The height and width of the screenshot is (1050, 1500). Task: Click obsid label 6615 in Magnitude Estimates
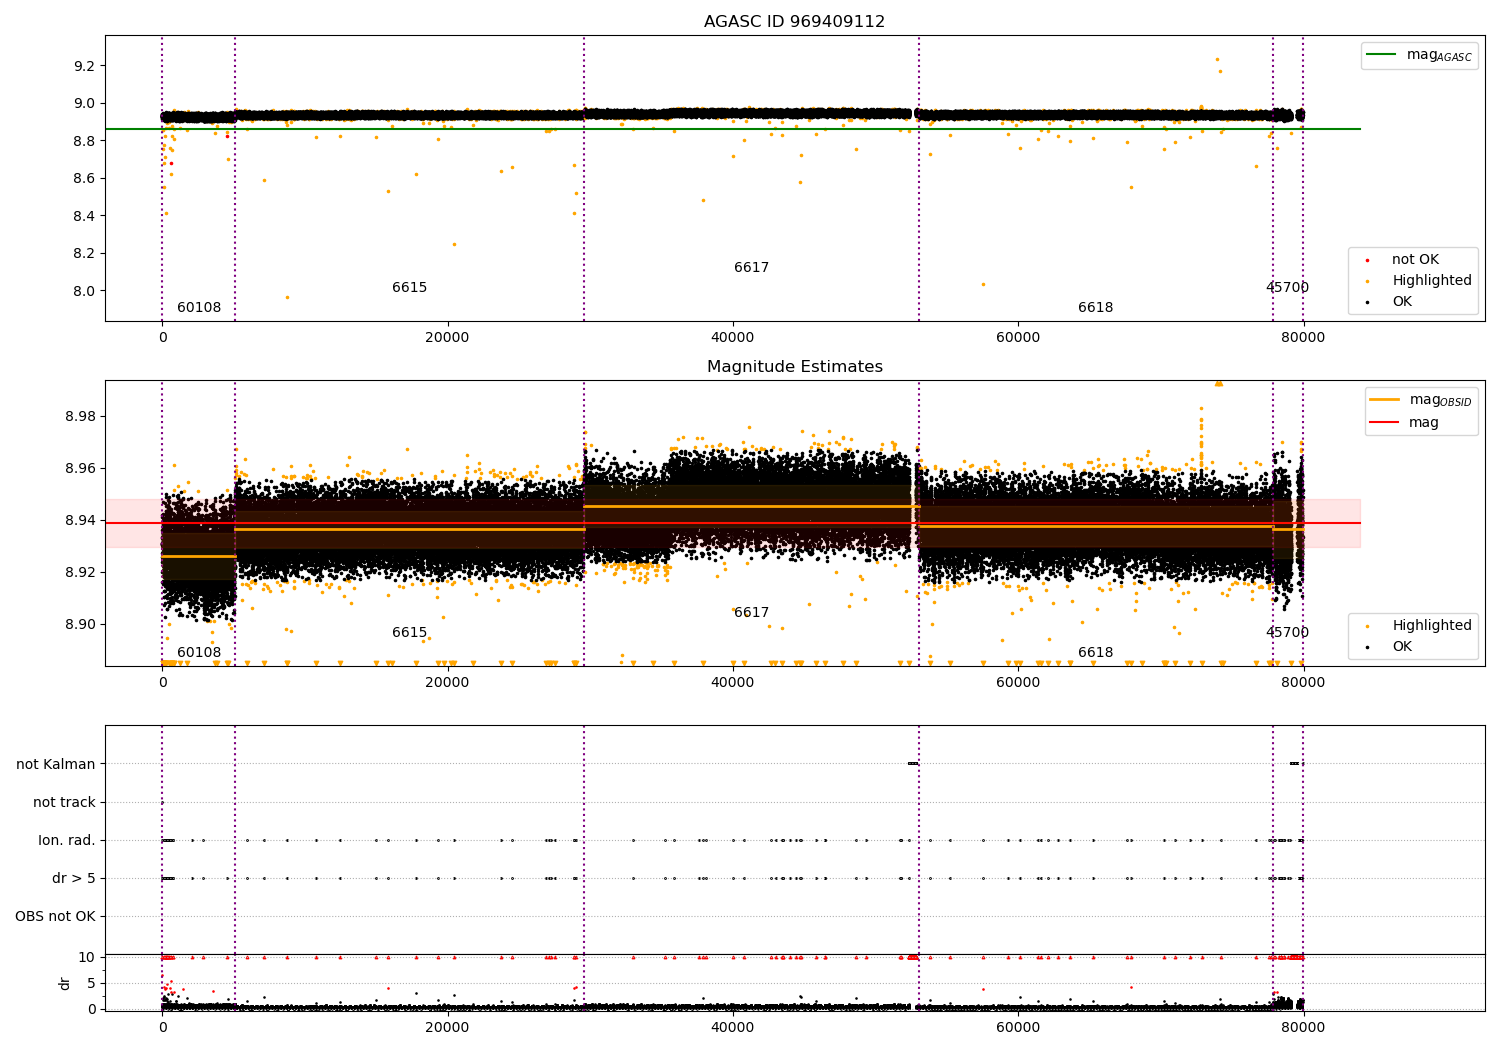pyautogui.click(x=409, y=633)
